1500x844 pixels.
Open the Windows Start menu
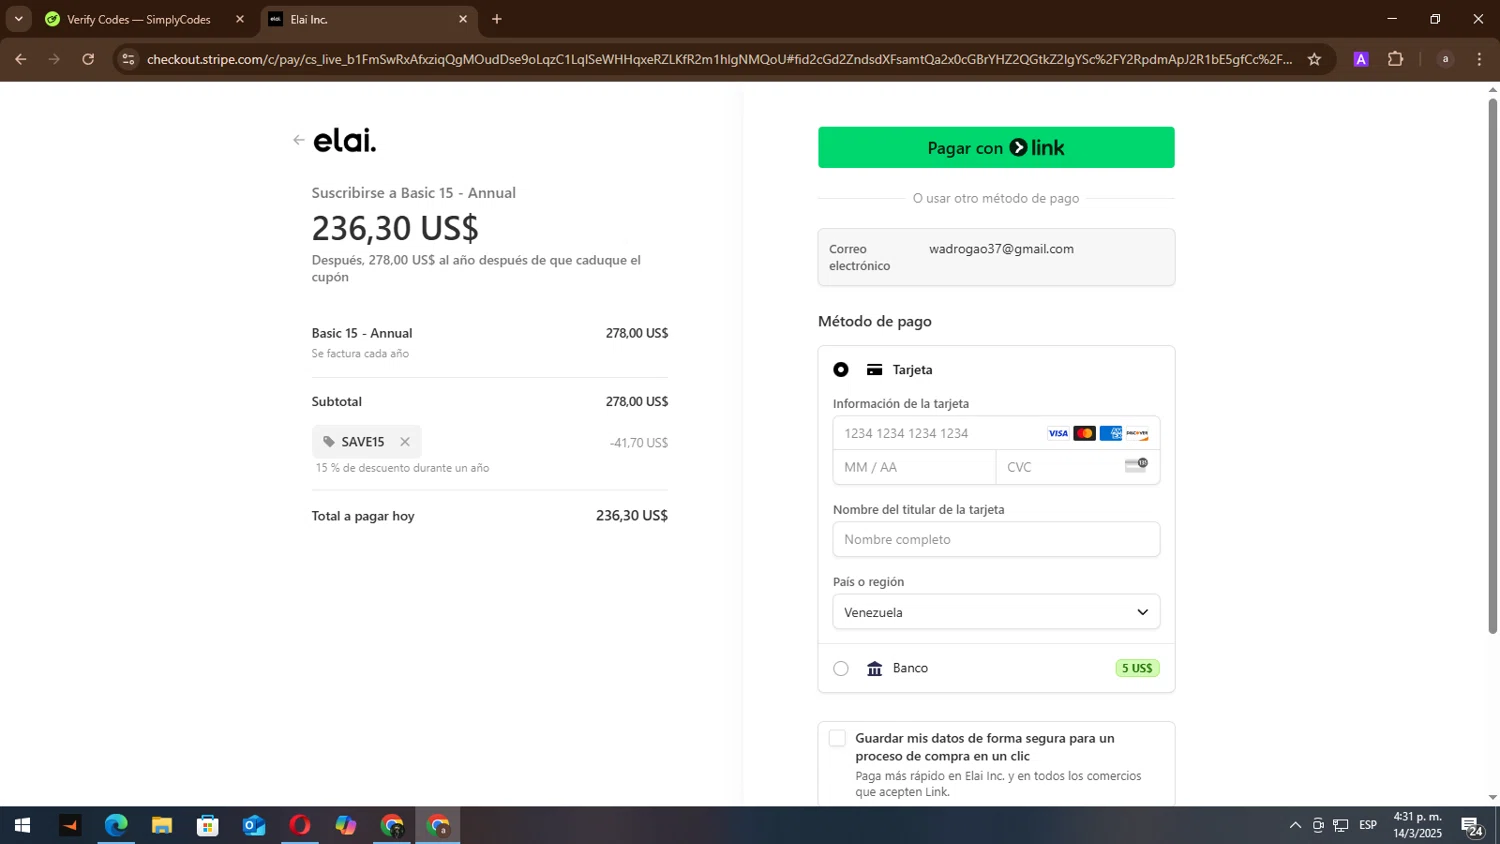point(22,826)
